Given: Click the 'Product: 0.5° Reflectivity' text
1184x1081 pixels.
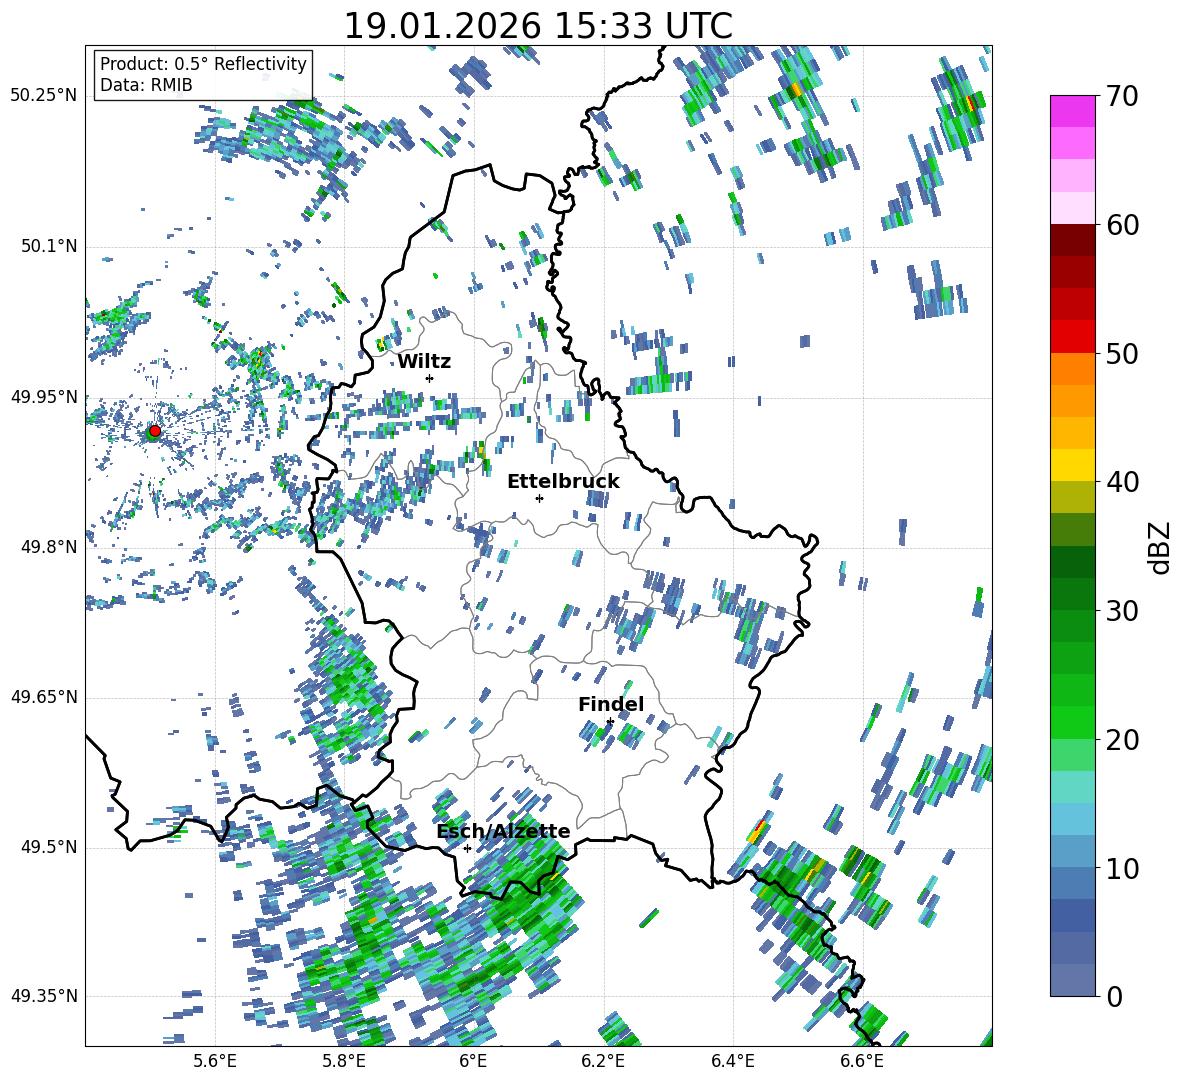Looking at the screenshot, I should 203,63.
